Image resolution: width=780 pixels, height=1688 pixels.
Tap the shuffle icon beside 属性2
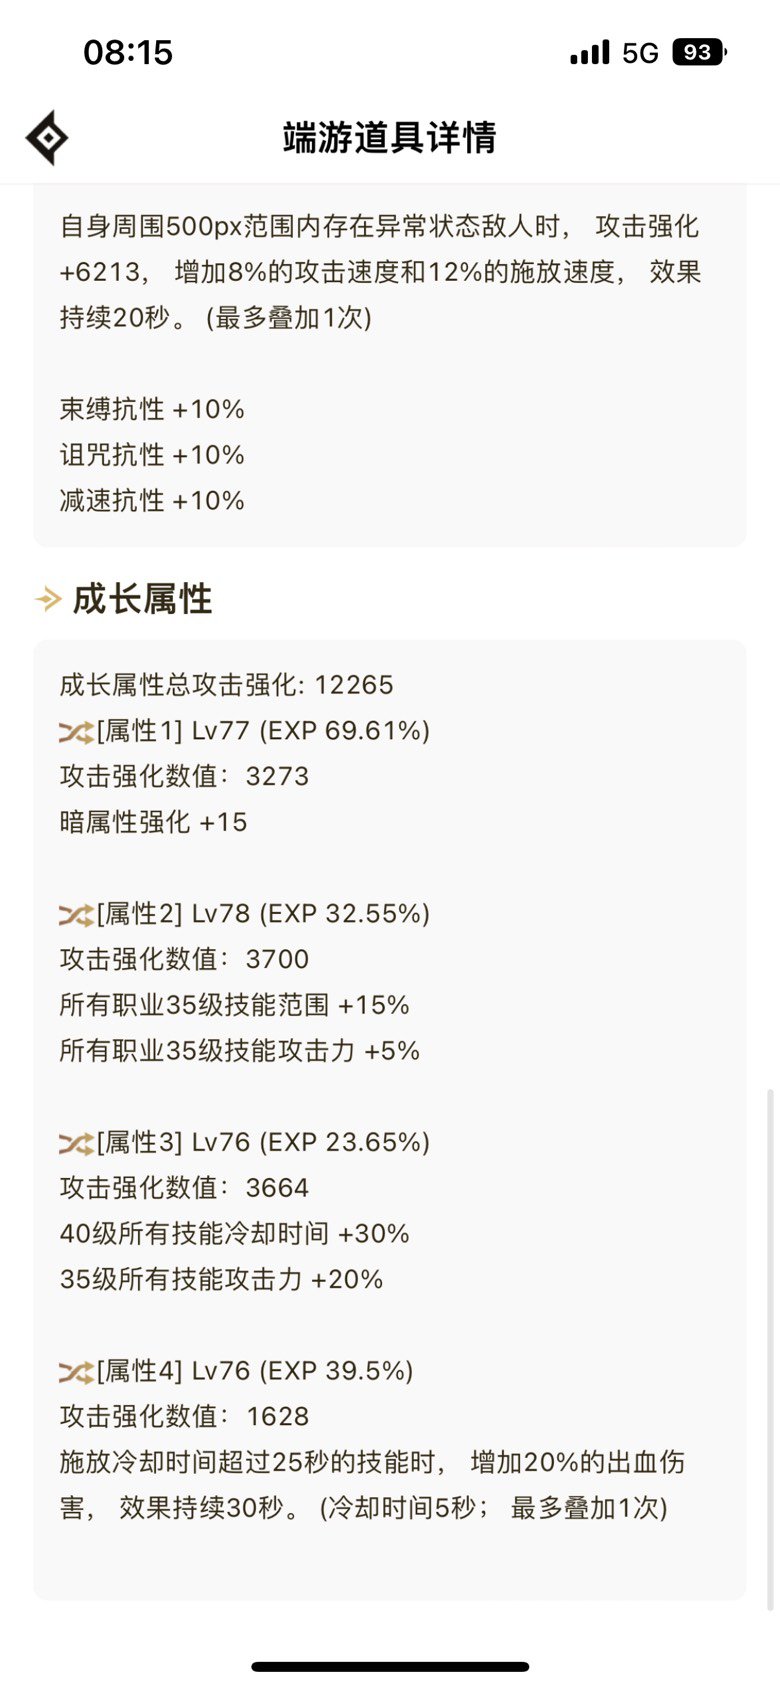(x=76, y=915)
